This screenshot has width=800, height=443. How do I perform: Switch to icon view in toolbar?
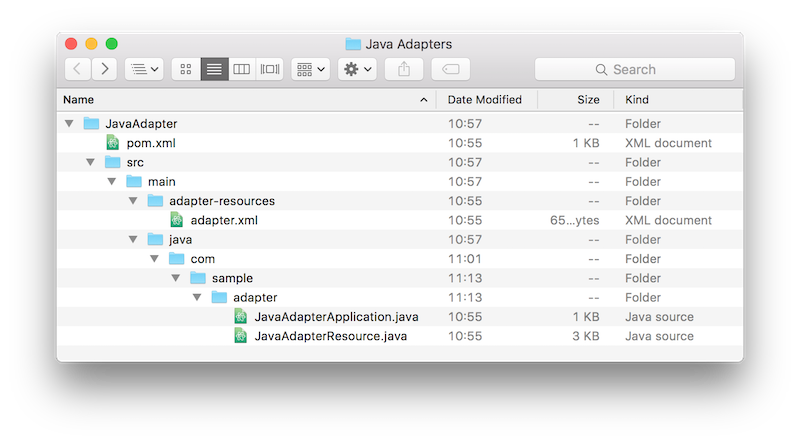186,69
